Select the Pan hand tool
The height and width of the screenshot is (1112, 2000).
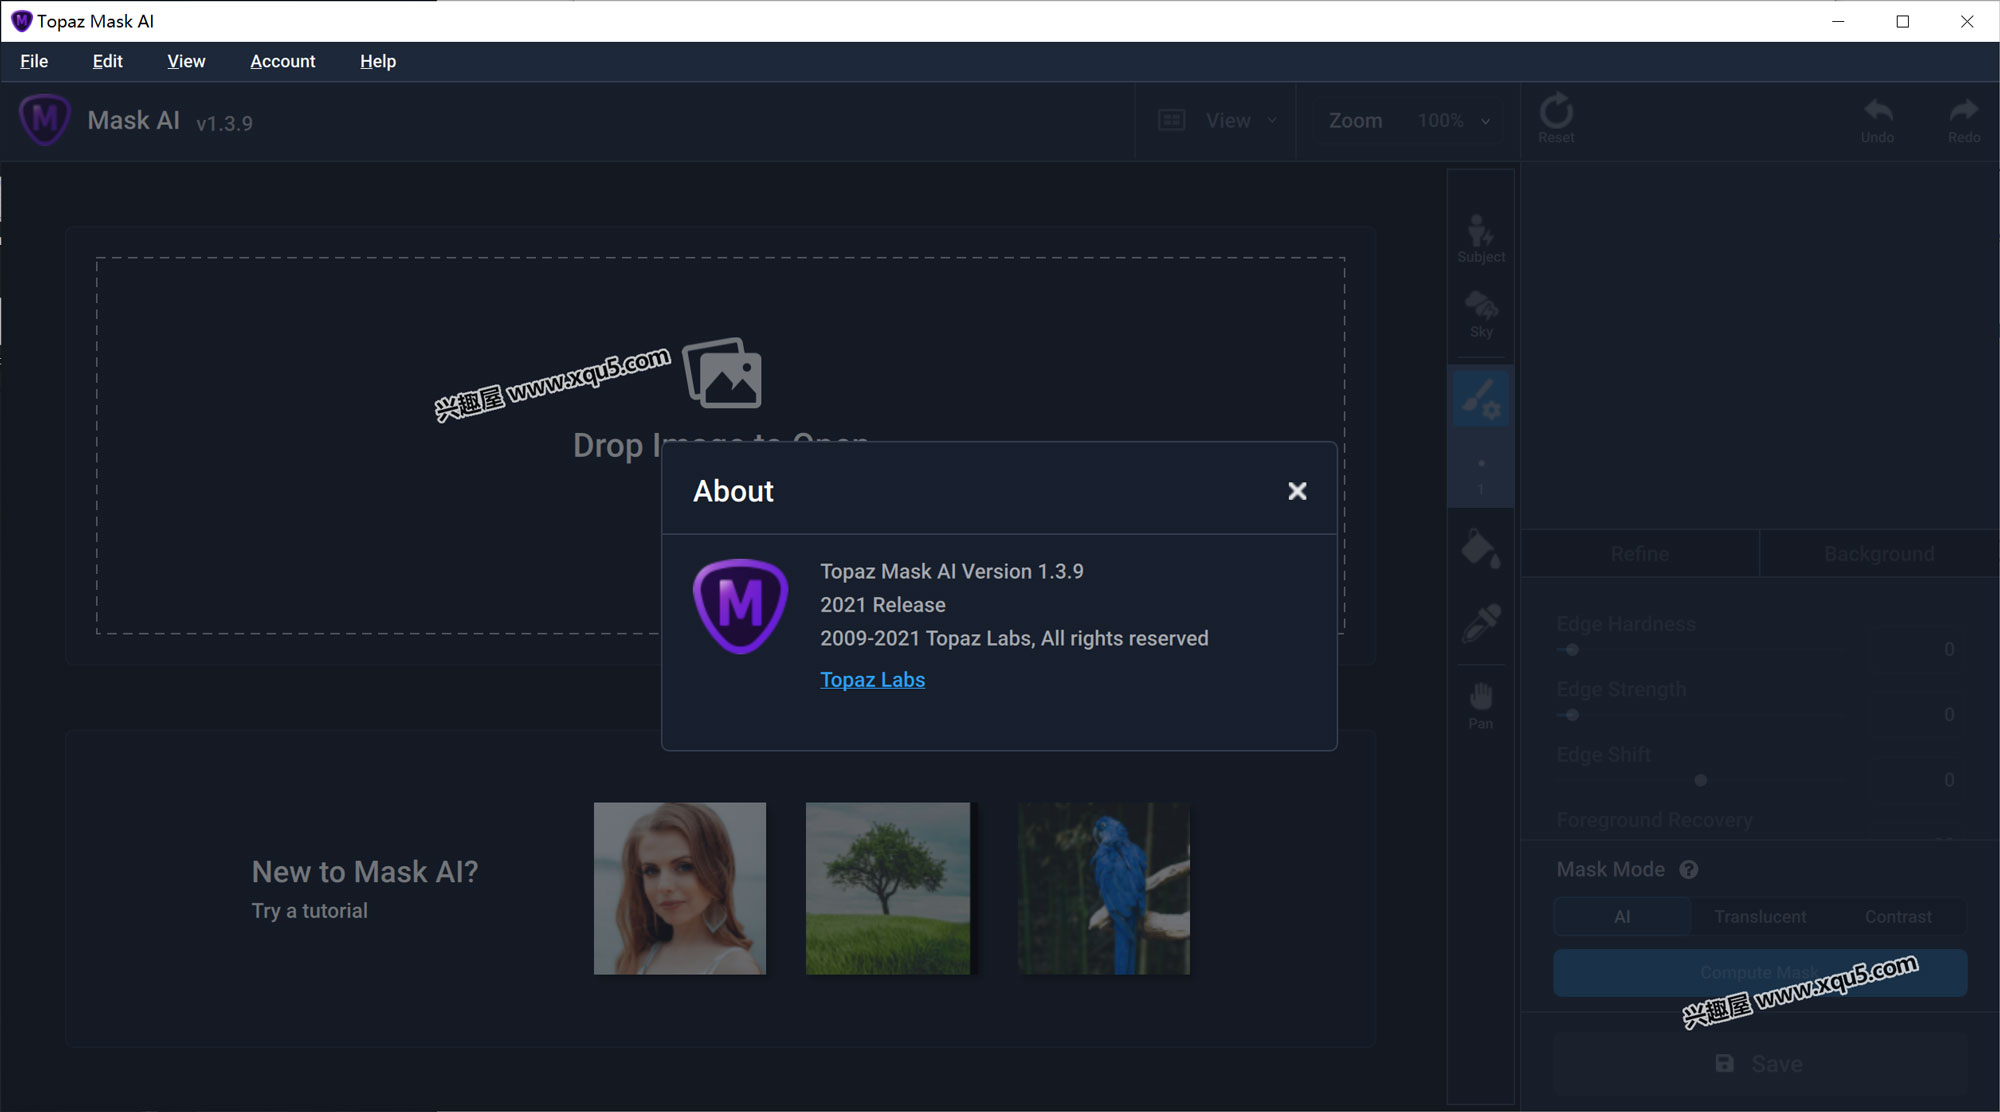[x=1480, y=703]
